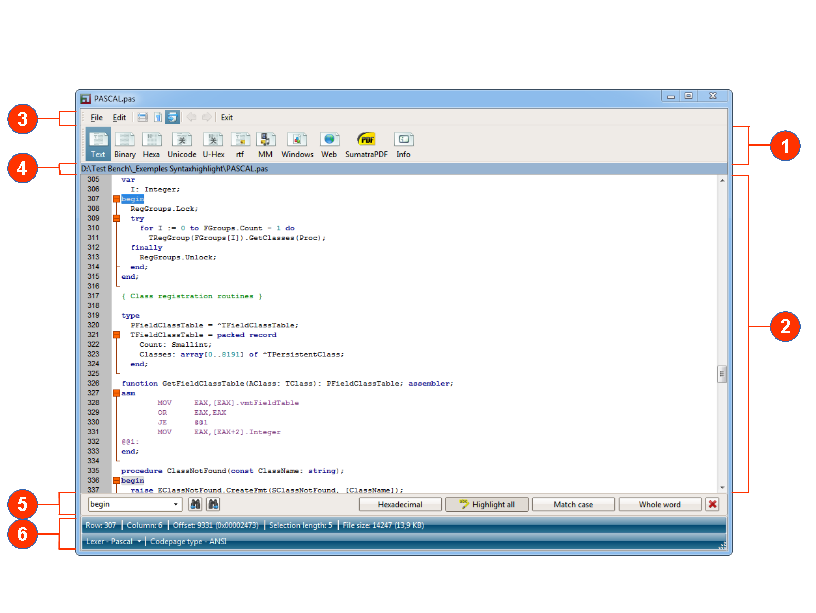Screen dimensions: 816x613
Task: Open the search term dropdown arrow
Action: coord(175,504)
